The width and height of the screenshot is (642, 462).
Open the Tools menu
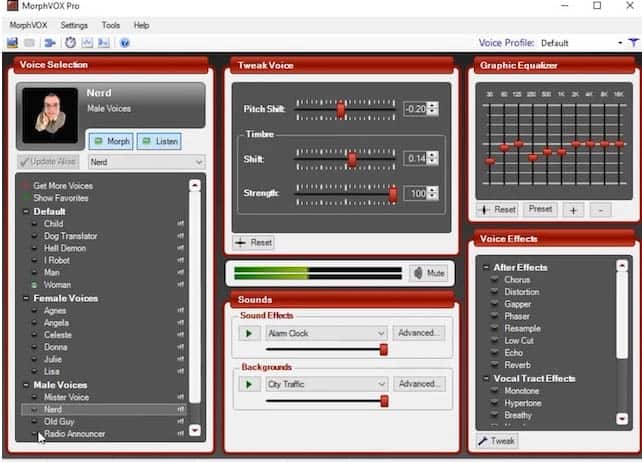111,25
